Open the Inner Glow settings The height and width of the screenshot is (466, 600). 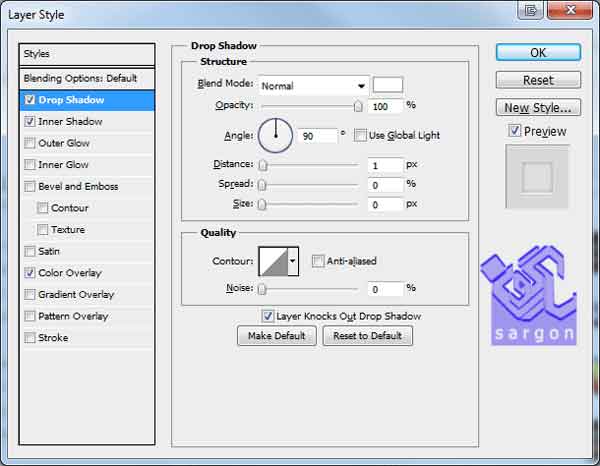(64, 165)
